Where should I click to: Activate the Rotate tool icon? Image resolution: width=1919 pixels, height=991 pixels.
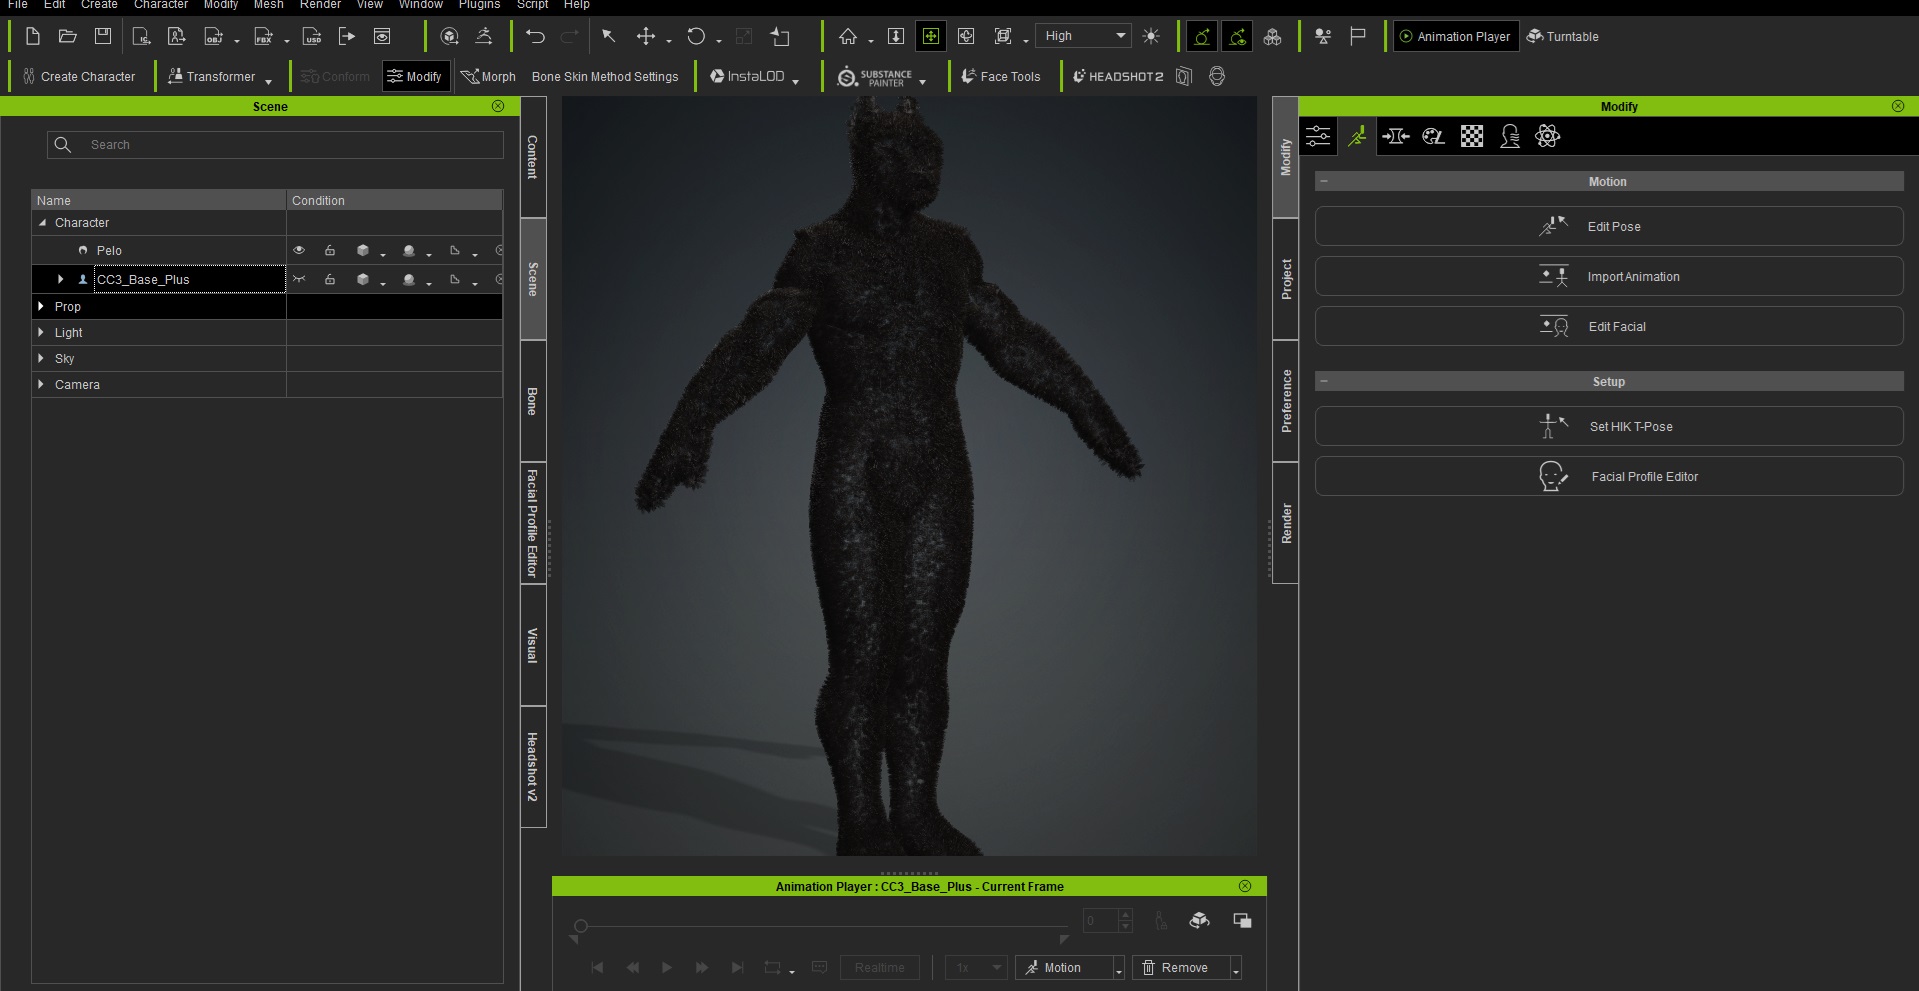696,37
